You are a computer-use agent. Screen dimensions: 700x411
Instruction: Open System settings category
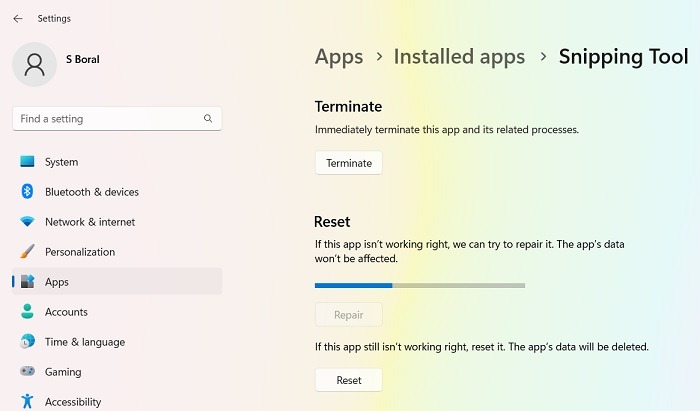coord(117,162)
